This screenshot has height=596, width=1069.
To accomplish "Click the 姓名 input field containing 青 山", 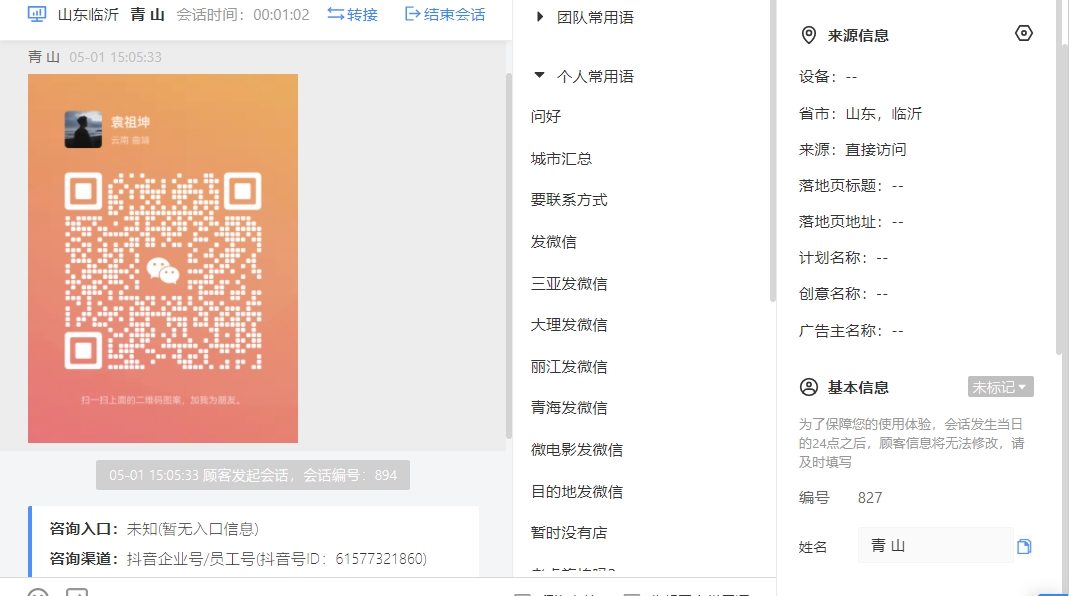I will point(935,546).
